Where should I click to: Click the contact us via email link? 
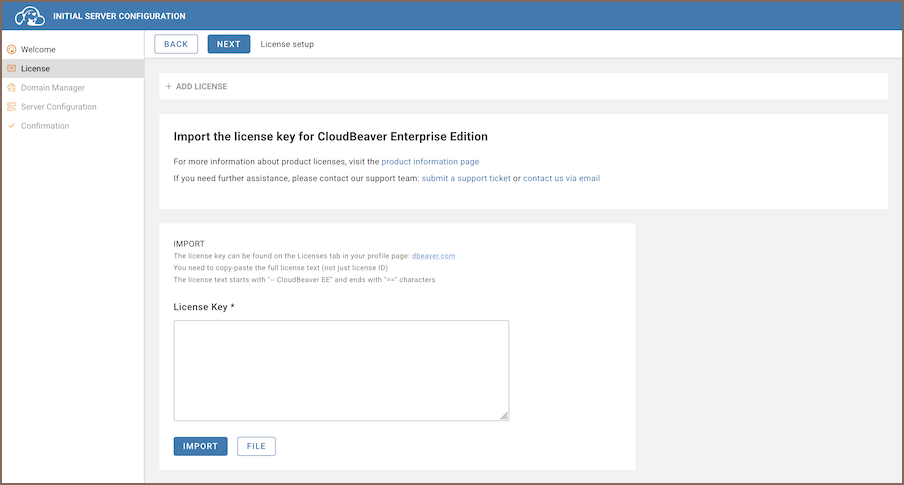tap(561, 178)
